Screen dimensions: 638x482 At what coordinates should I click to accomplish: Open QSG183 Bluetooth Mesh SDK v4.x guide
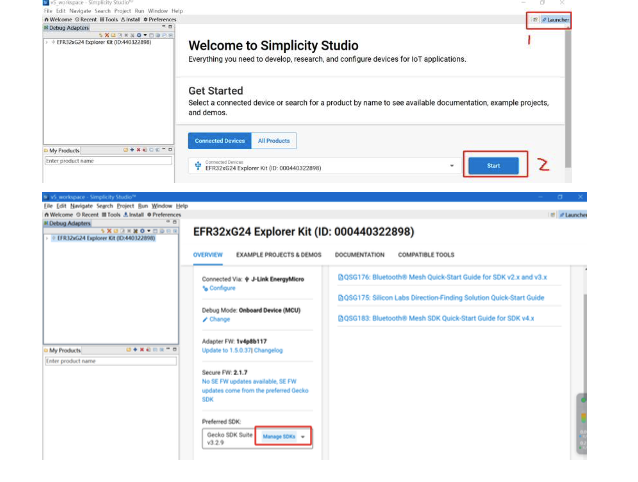coord(436,318)
